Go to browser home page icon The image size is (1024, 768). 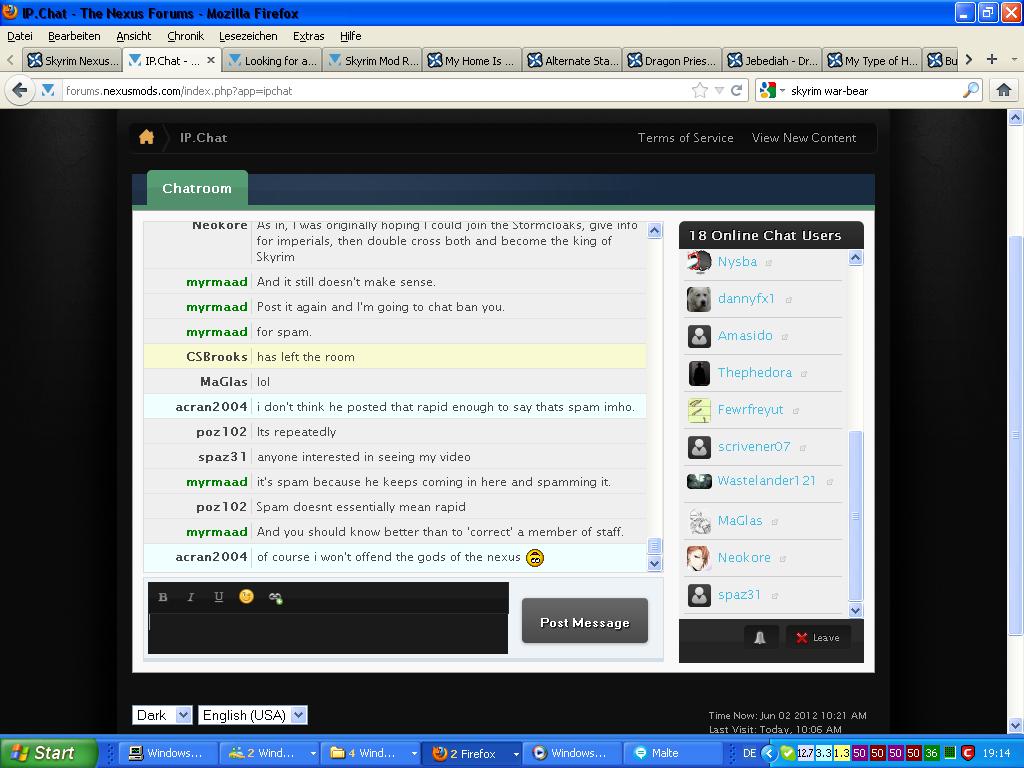tap(1004, 90)
